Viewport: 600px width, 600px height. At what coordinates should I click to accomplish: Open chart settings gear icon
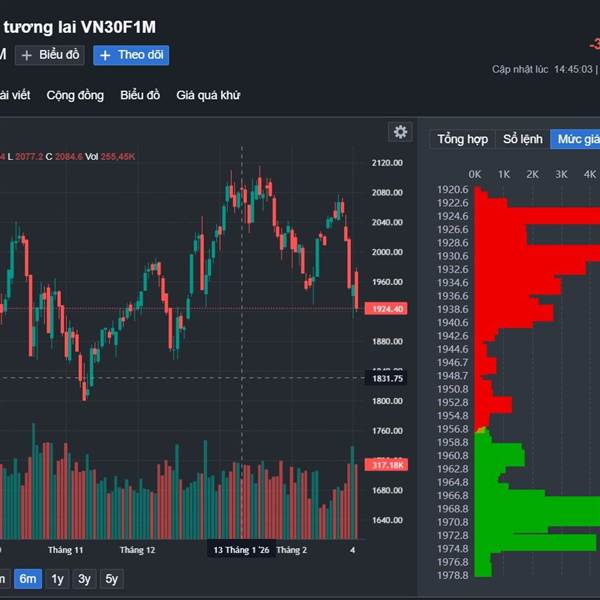click(x=400, y=132)
